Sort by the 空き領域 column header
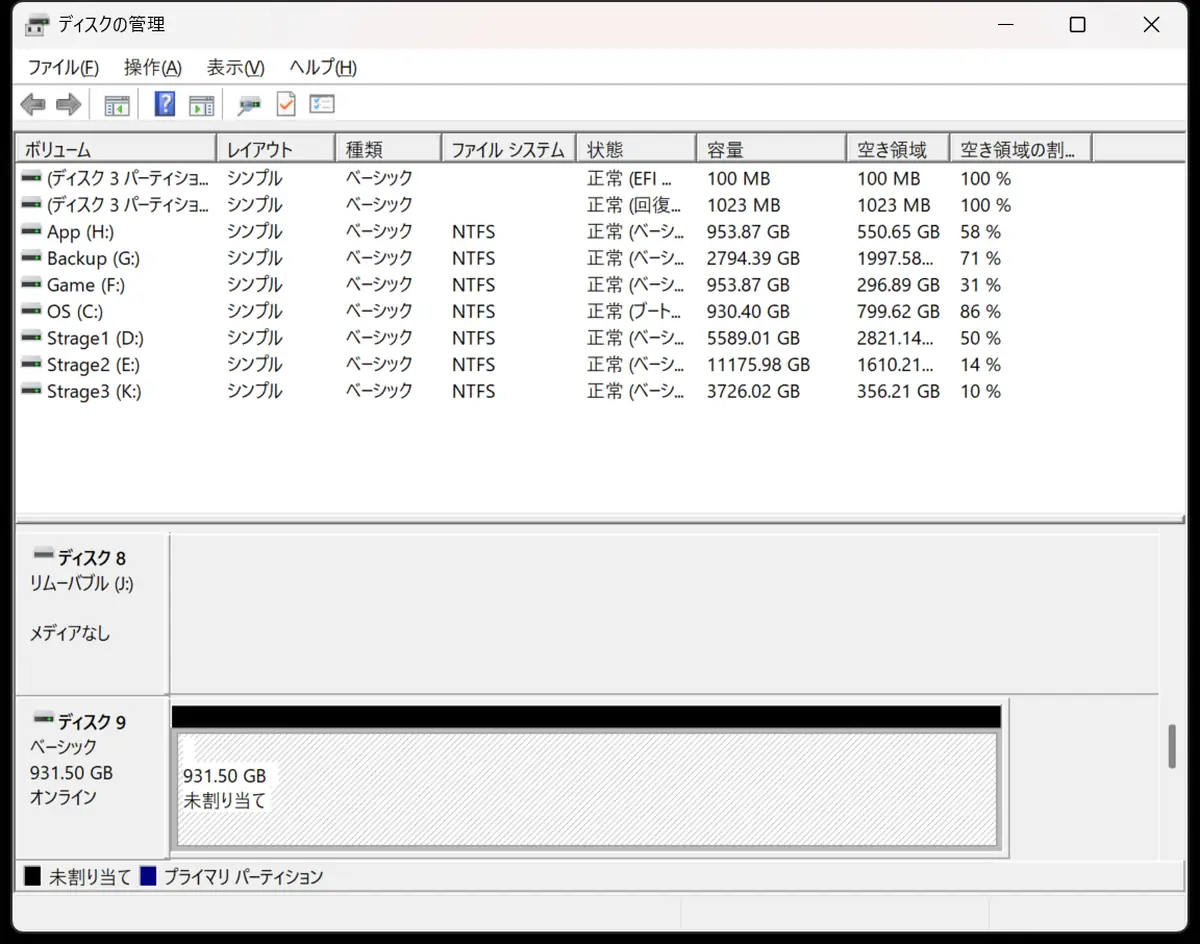 (898, 149)
